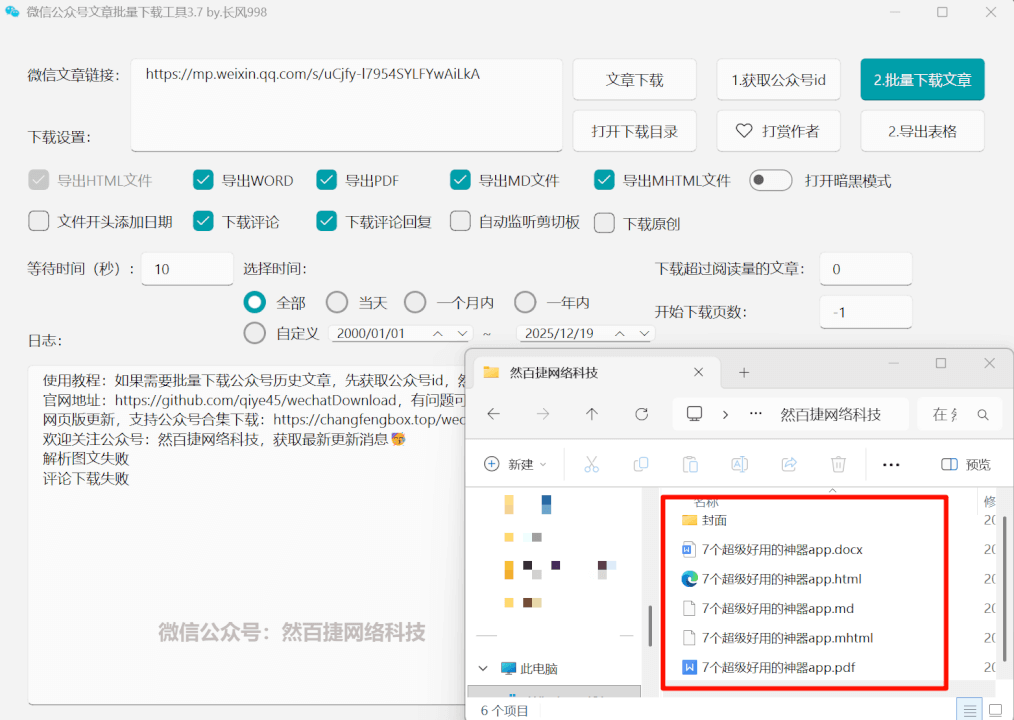1014x720 pixels.
Task: Click the Paste icon in File Explorer toolbar
Action: point(690,464)
